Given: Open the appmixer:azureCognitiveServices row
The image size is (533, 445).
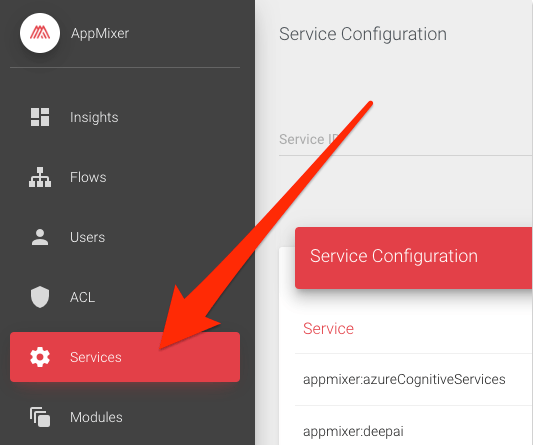Looking at the screenshot, I should (x=413, y=379).
